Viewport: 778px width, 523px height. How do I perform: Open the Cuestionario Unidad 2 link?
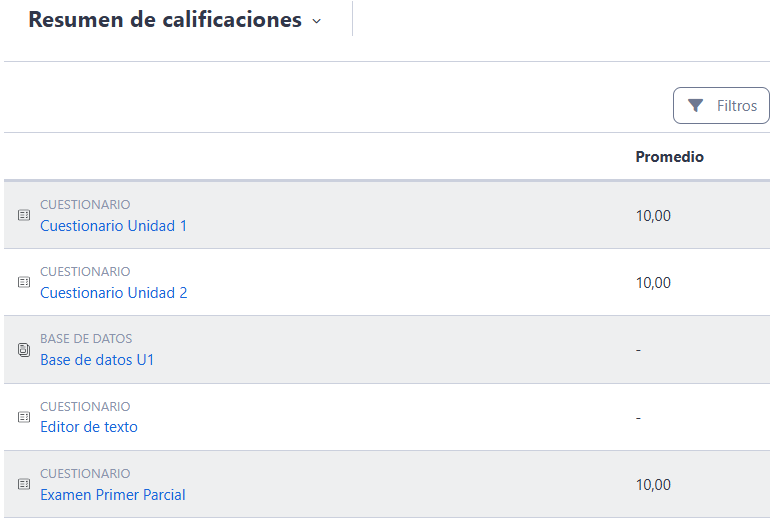tap(113, 293)
